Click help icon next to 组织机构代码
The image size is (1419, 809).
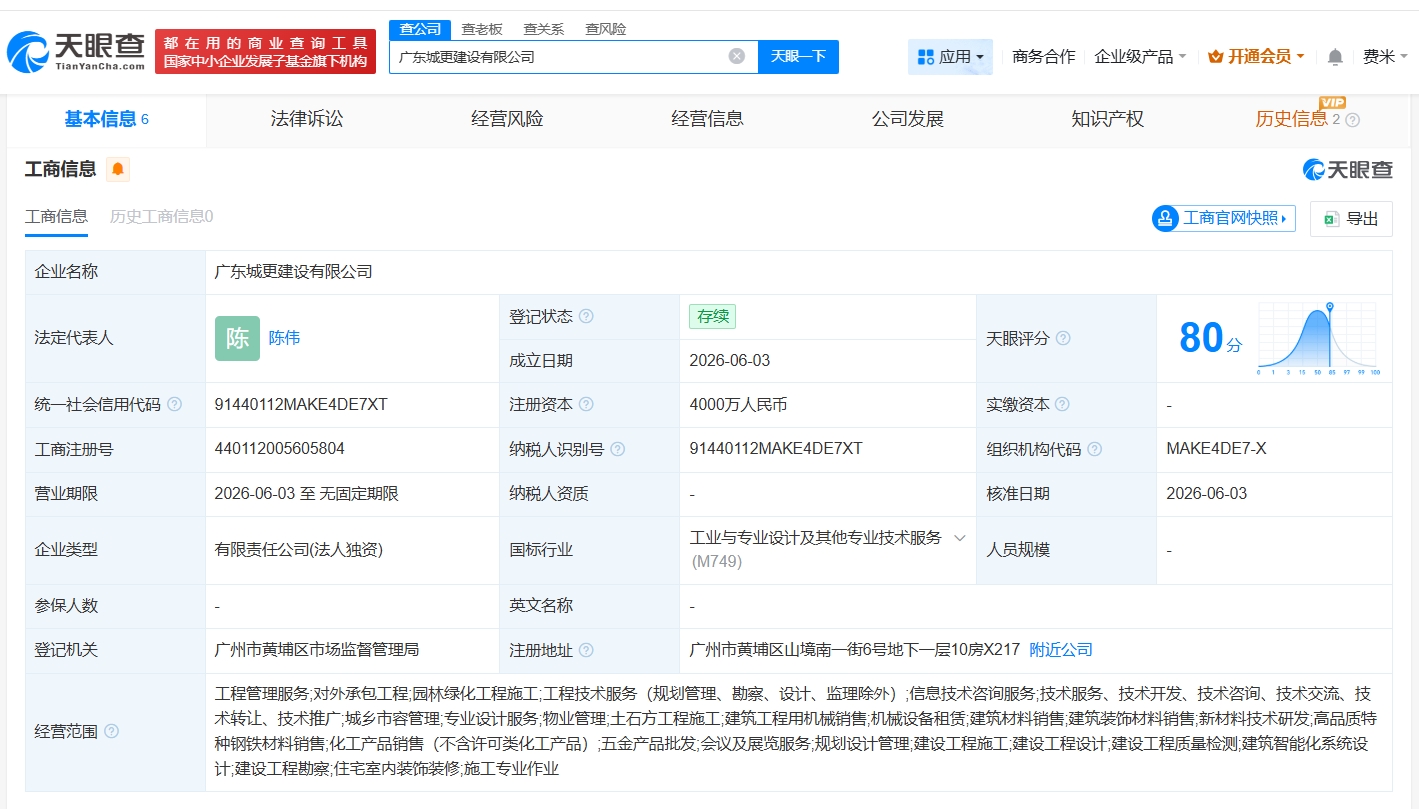(x=1094, y=449)
